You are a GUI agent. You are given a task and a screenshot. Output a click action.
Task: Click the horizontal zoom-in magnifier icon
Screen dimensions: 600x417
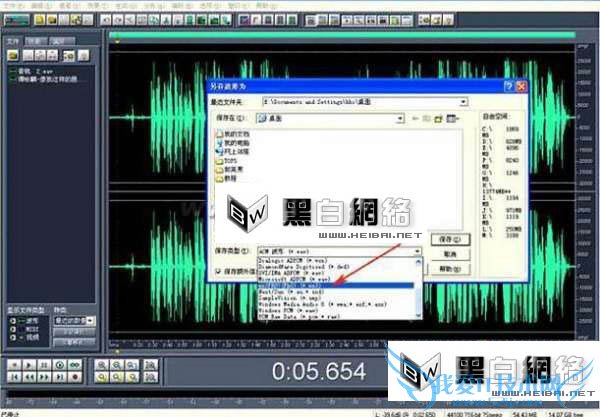[103, 364]
